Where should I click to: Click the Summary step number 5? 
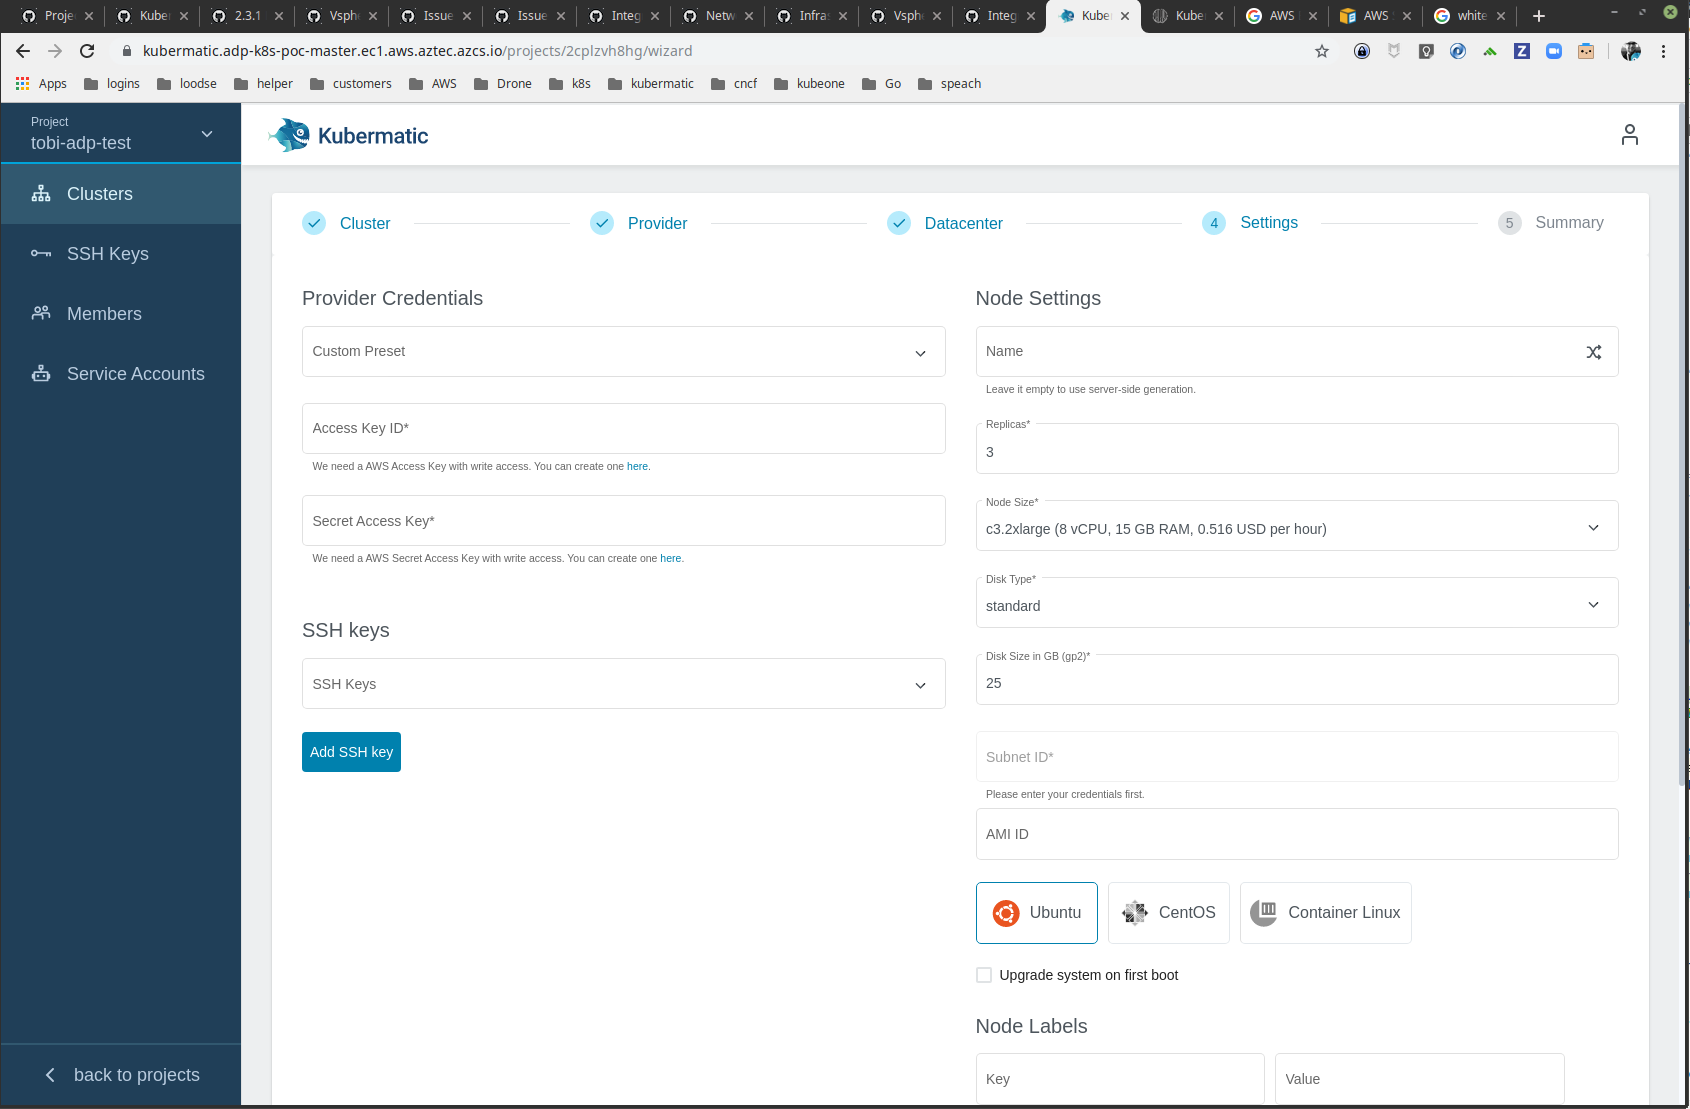coord(1510,223)
